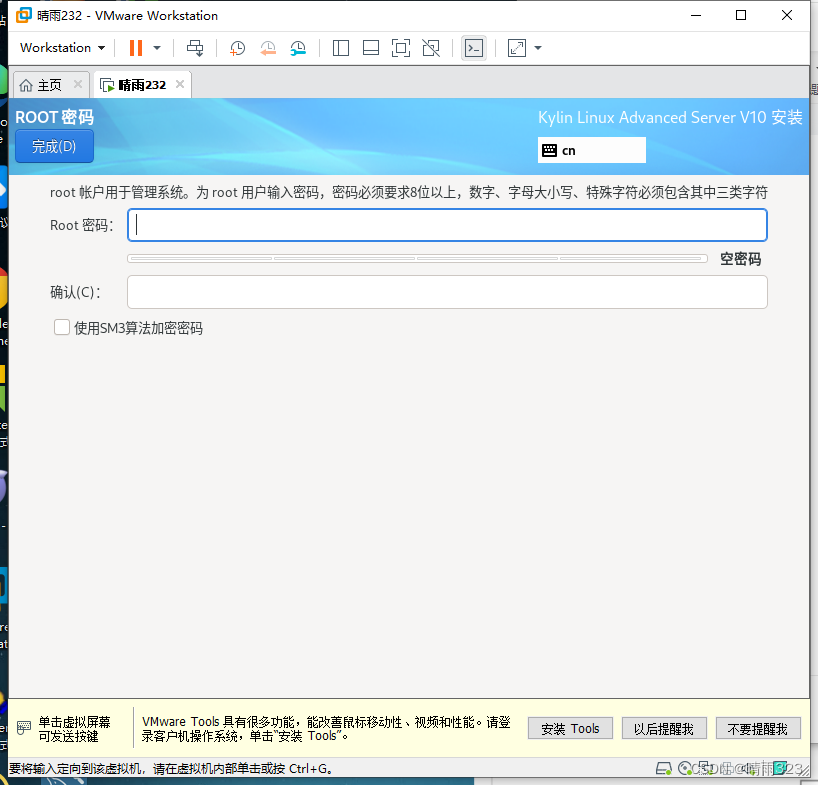Minimize the VMware Workstation window
The width and height of the screenshot is (818, 785).
click(x=696, y=15)
